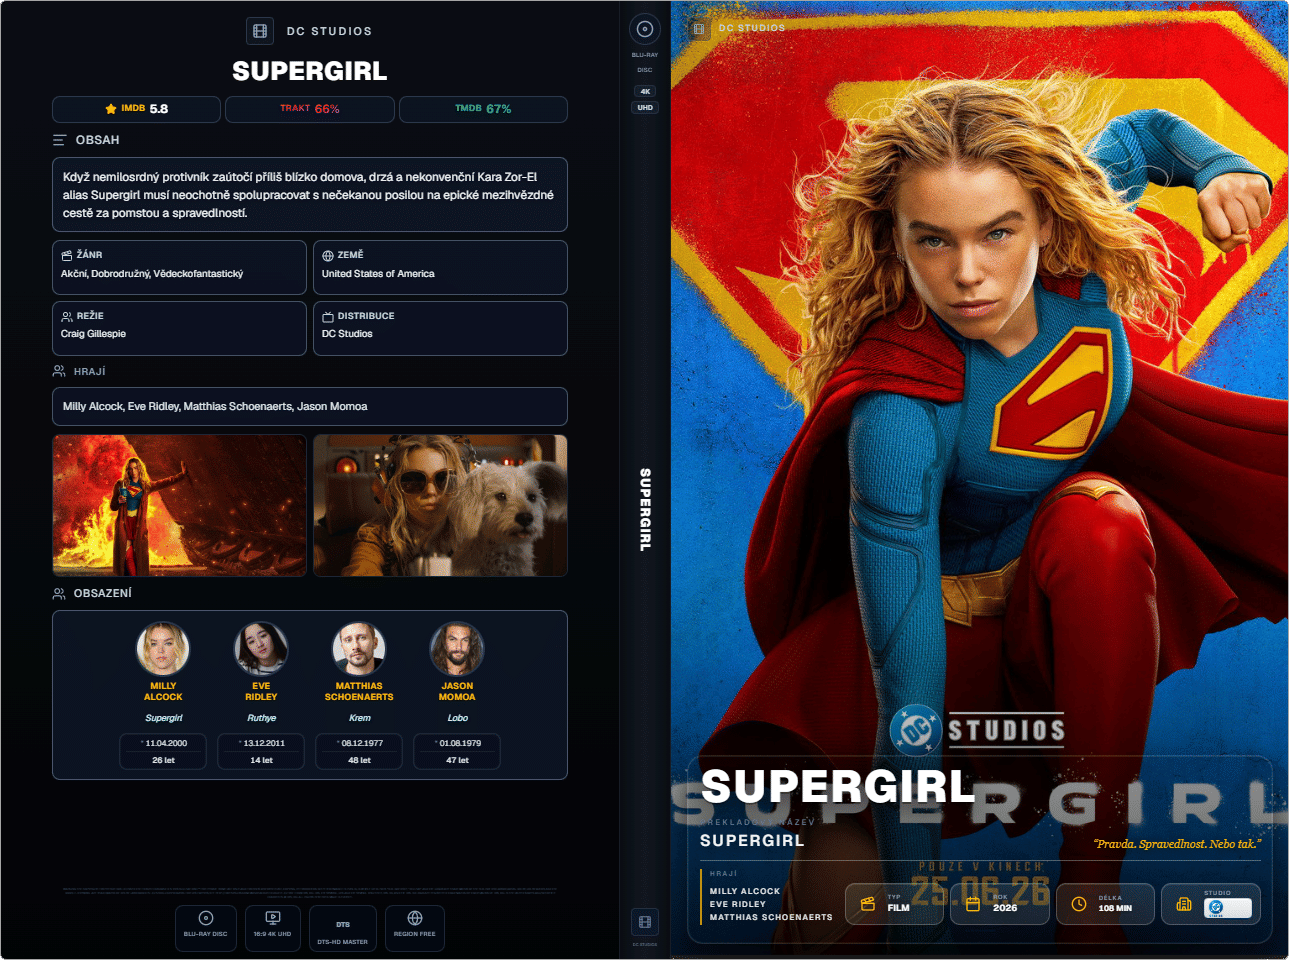Image resolution: width=1289 pixels, height=960 pixels.
Task: Click the calendar icon beside ROK 2026
Action: [973, 904]
